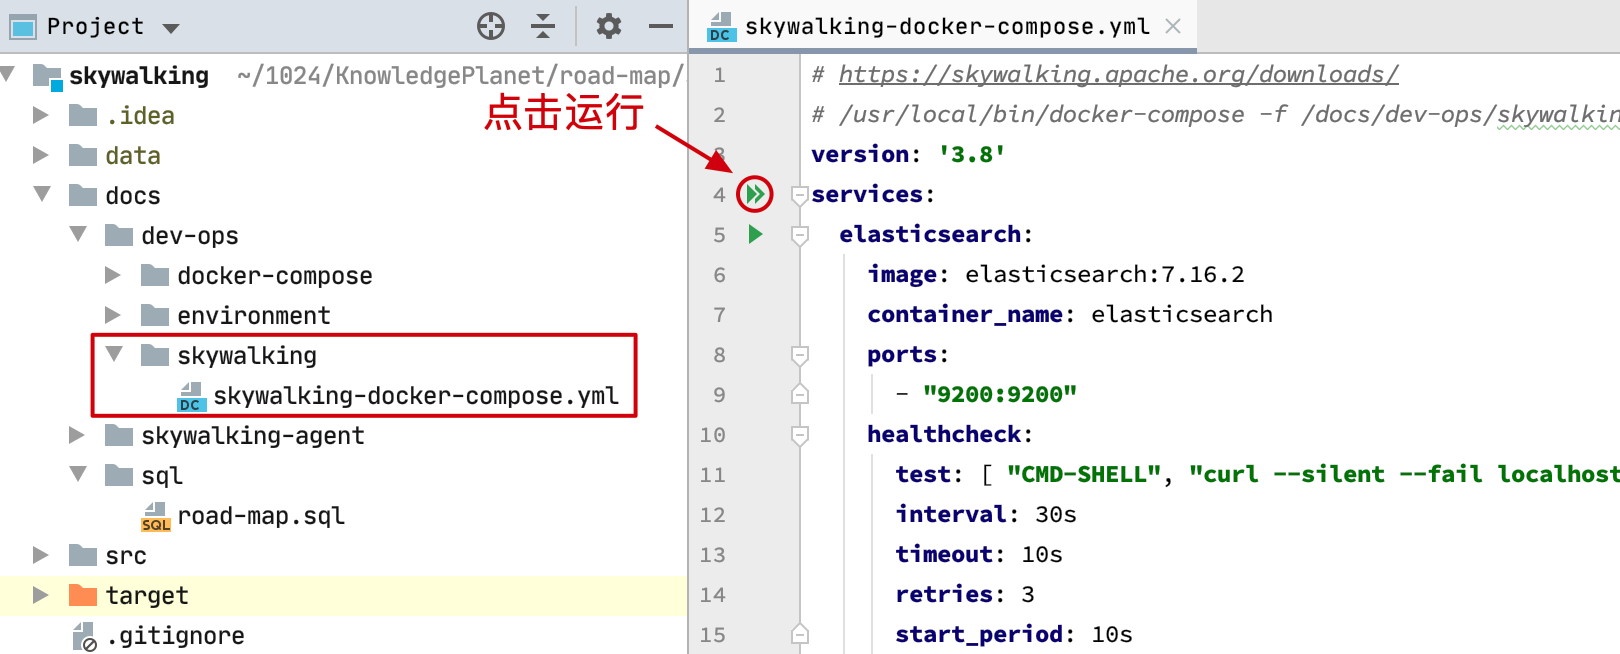The height and width of the screenshot is (654, 1620).
Task: Expand the src folder
Action: pos(41,555)
